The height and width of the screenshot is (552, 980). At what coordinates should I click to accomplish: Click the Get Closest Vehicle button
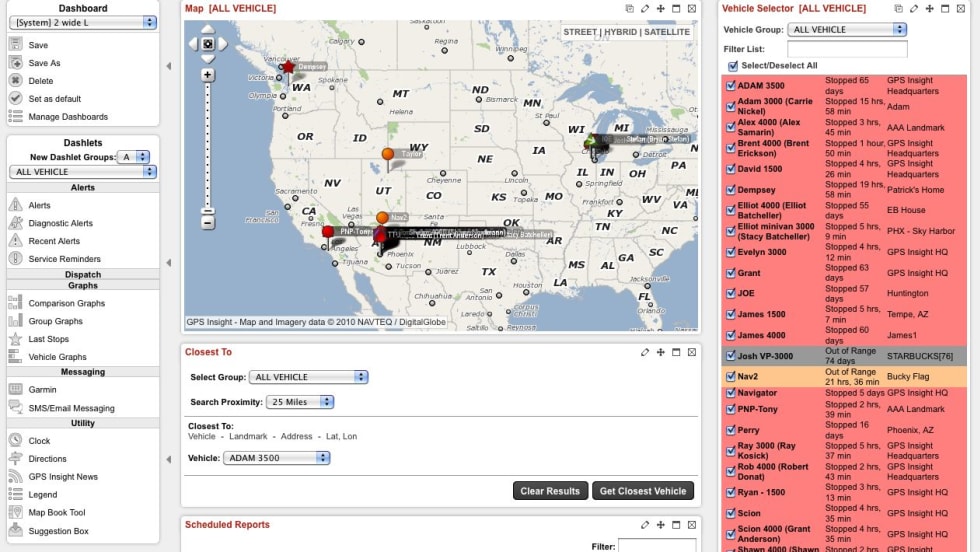tap(643, 491)
